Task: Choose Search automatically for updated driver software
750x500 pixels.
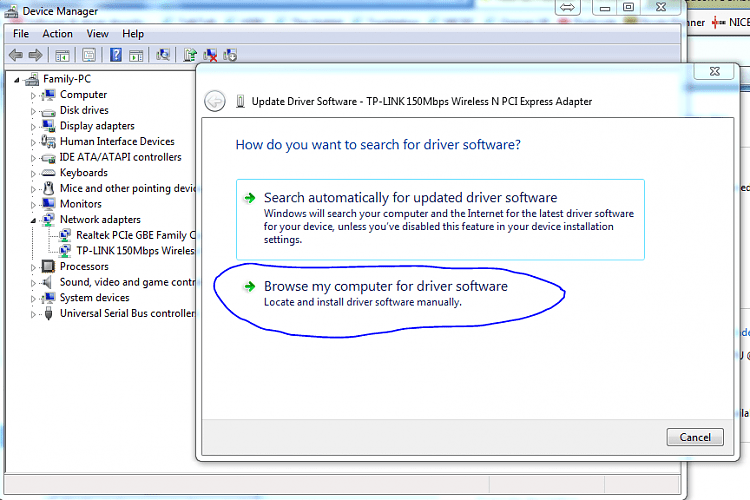Action: (x=440, y=220)
